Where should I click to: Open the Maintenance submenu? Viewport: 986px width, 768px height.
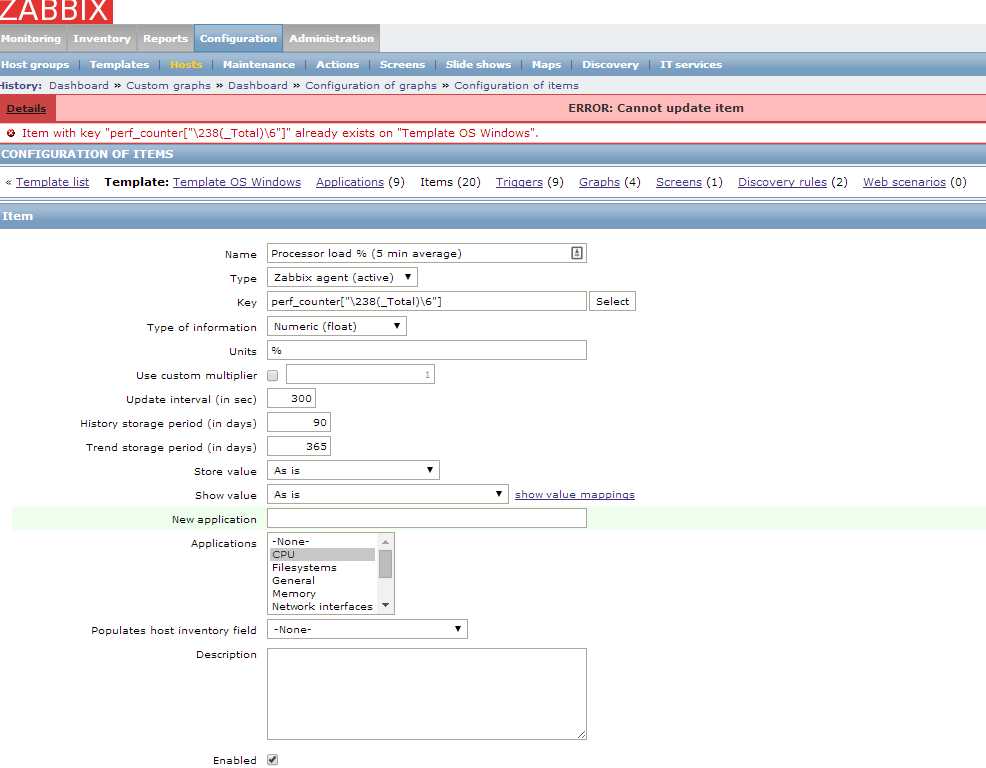258,65
